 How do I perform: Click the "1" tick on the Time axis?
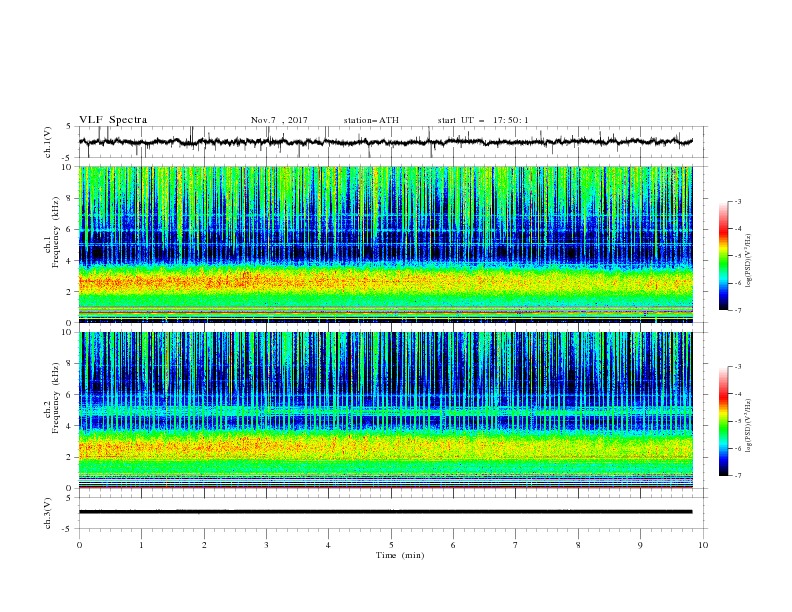tap(141, 545)
